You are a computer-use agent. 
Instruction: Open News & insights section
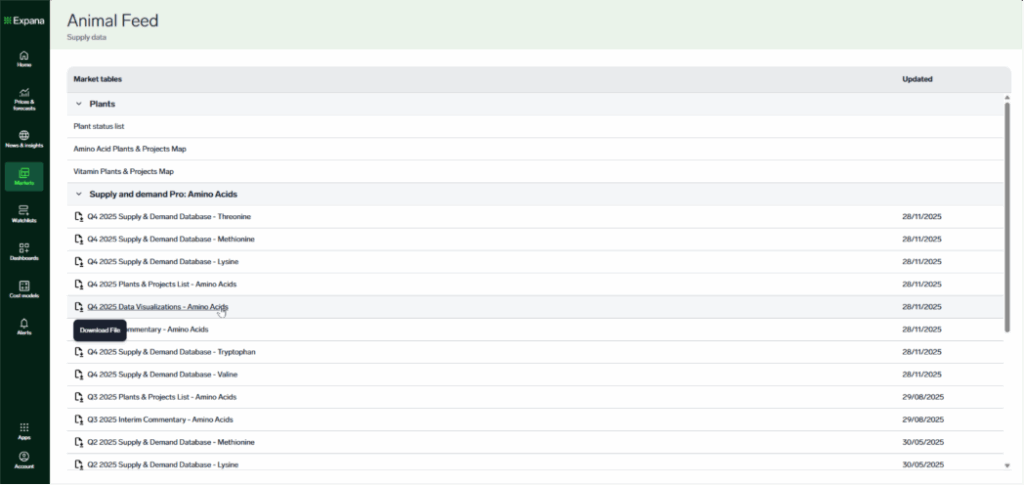[x=24, y=138]
